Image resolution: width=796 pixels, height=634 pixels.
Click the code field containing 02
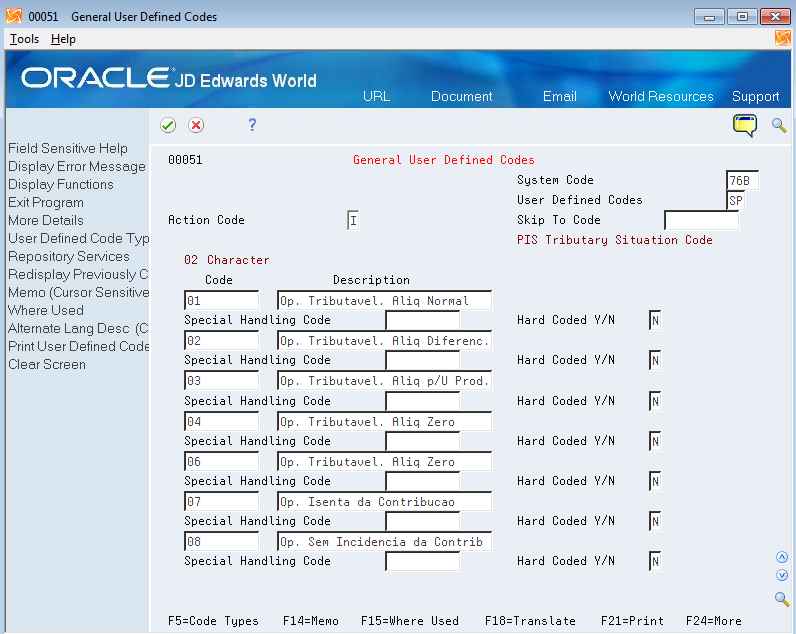(x=221, y=341)
